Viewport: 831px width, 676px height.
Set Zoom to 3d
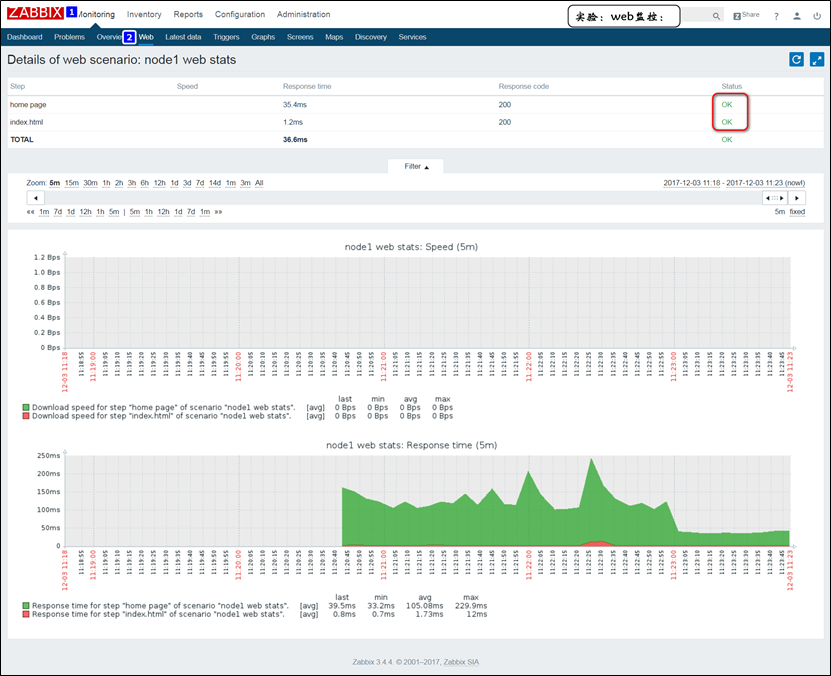187,183
